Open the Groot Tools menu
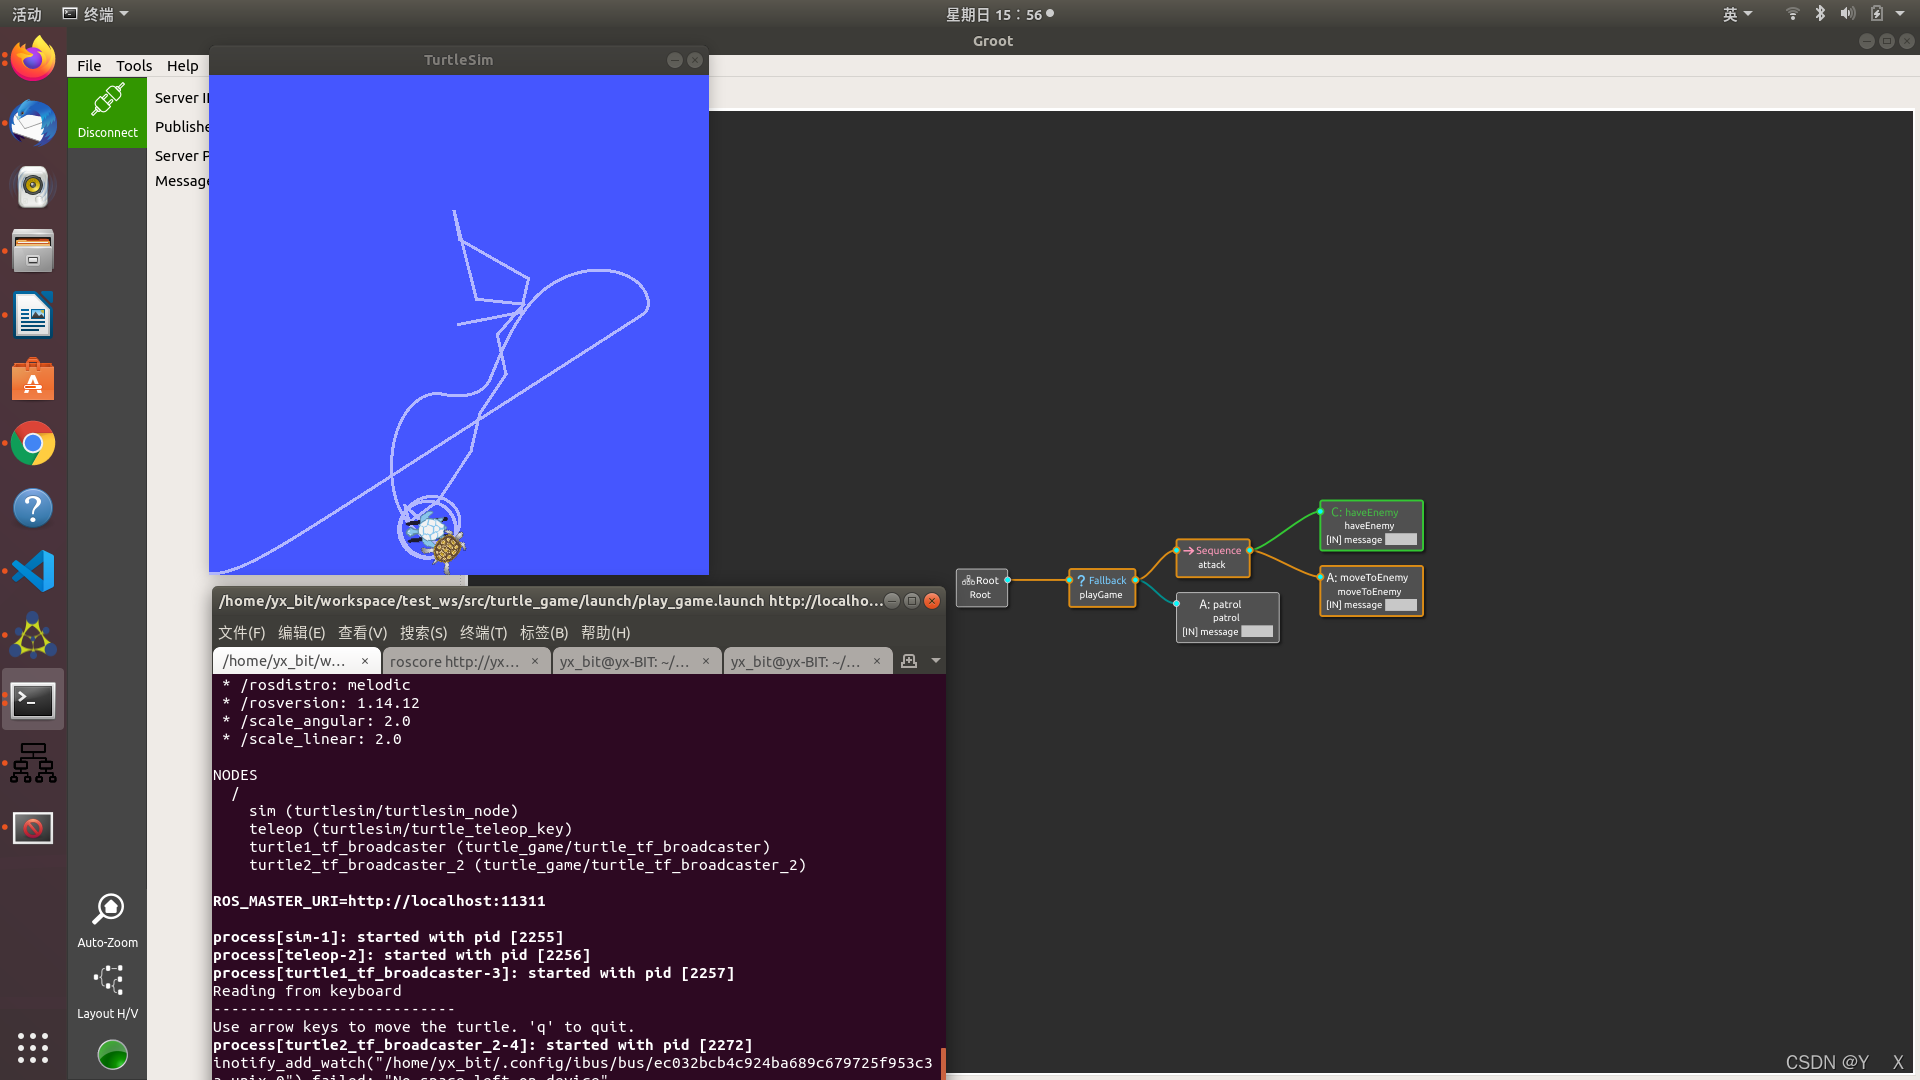 tap(134, 66)
